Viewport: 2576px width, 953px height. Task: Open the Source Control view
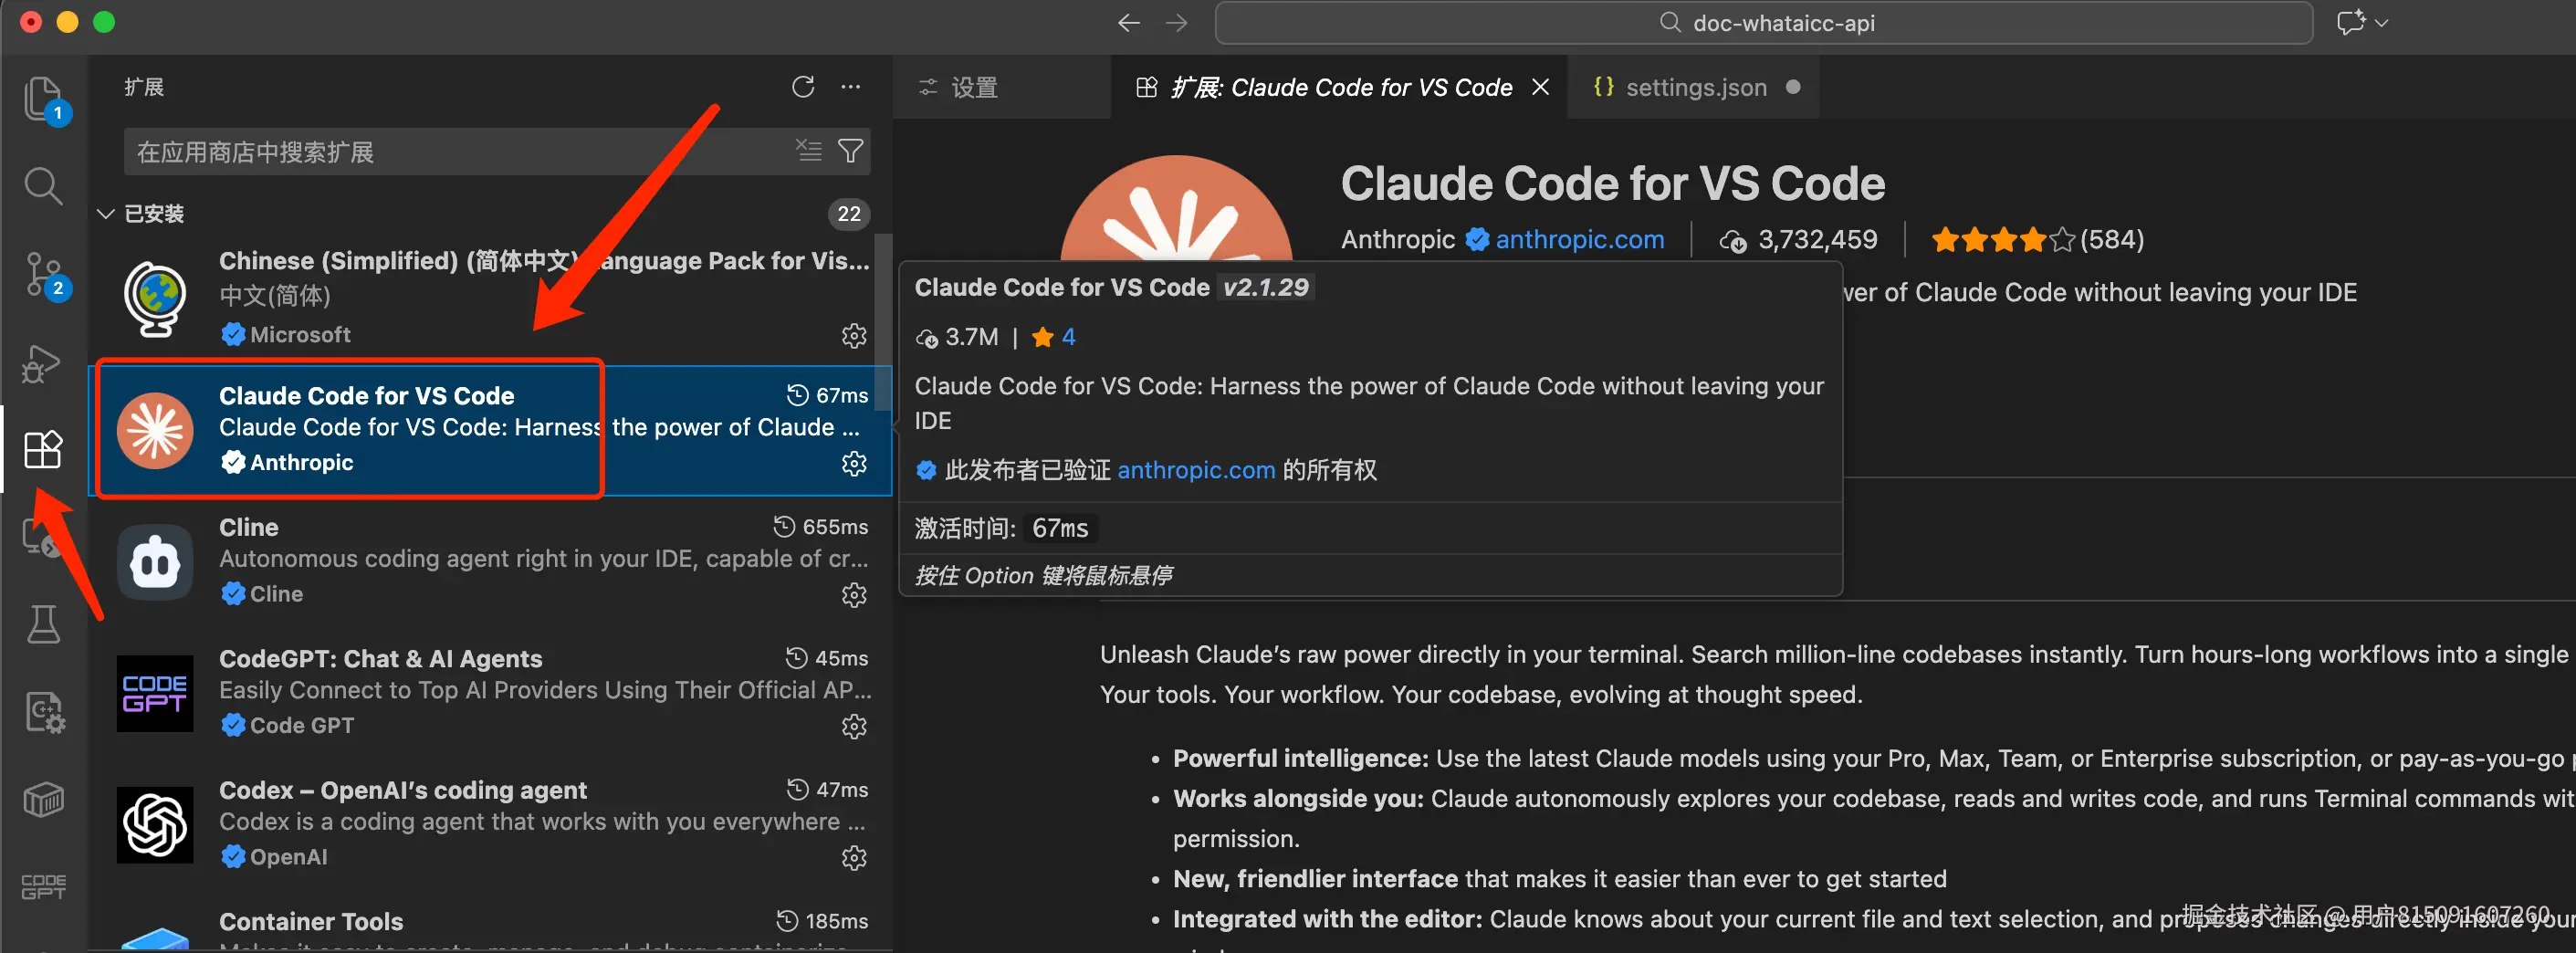point(44,275)
